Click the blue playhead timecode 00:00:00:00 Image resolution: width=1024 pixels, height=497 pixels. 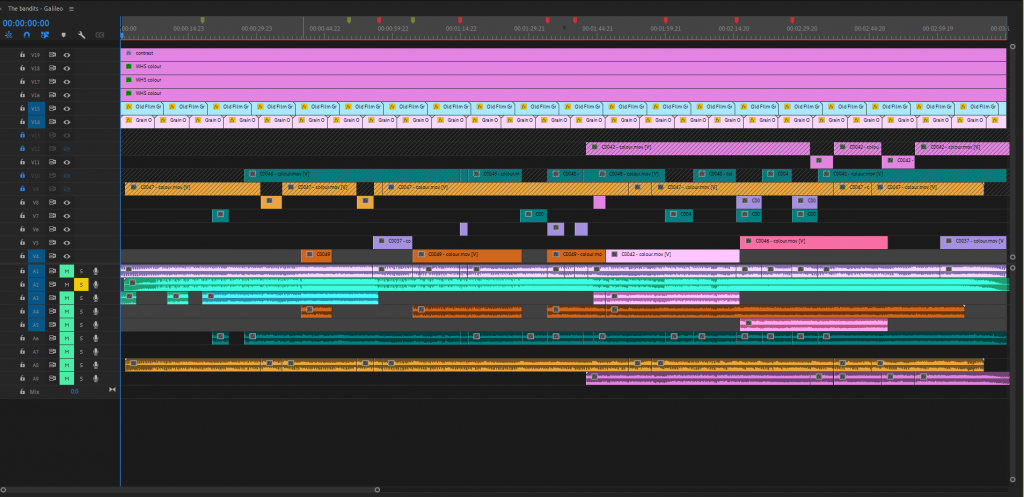[26, 22]
